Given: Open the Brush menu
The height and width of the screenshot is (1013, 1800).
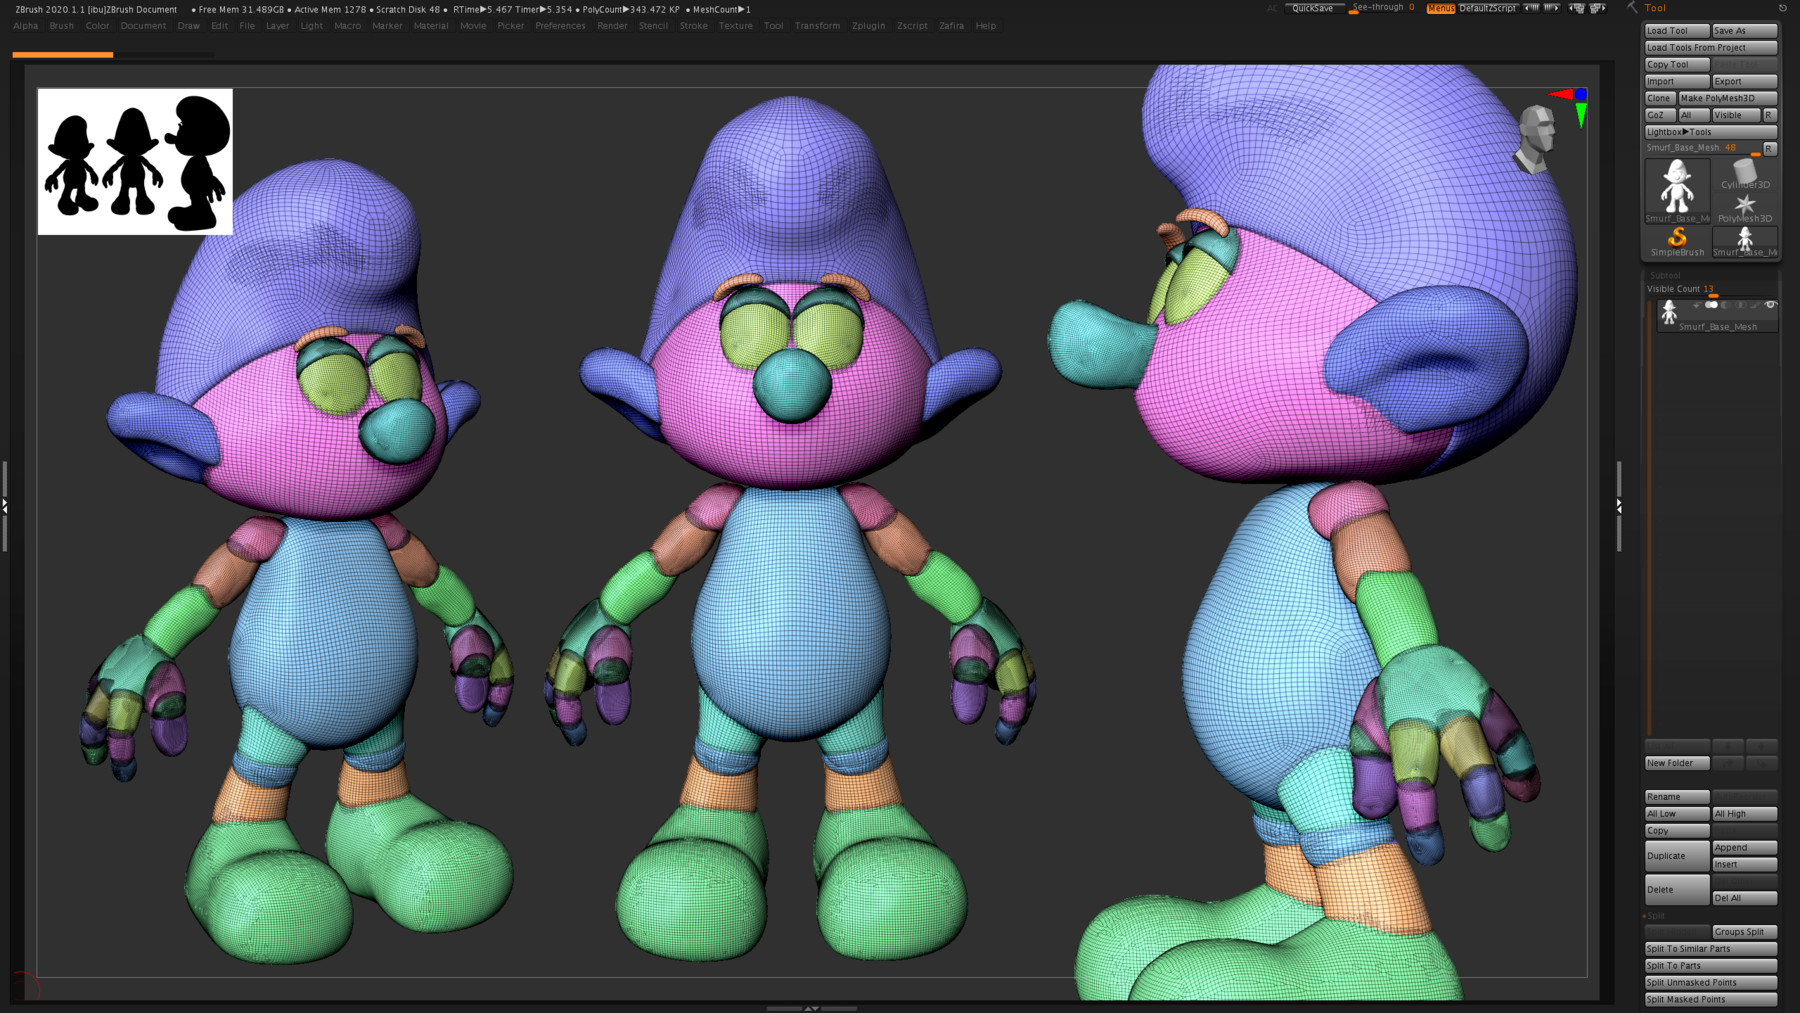Looking at the screenshot, I should click(x=62, y=26).
